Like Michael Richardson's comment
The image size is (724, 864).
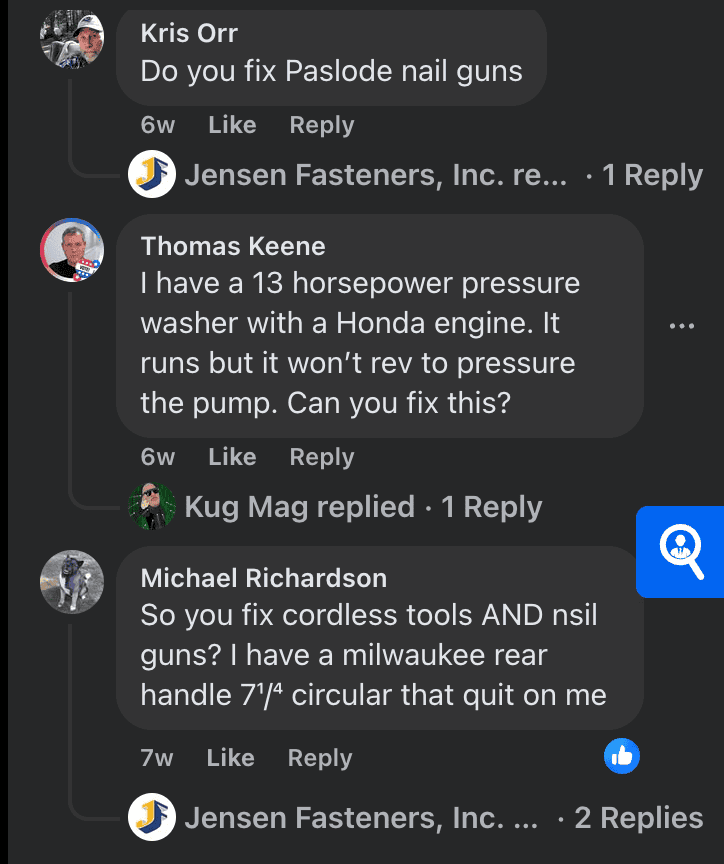[x=230, y=758]
